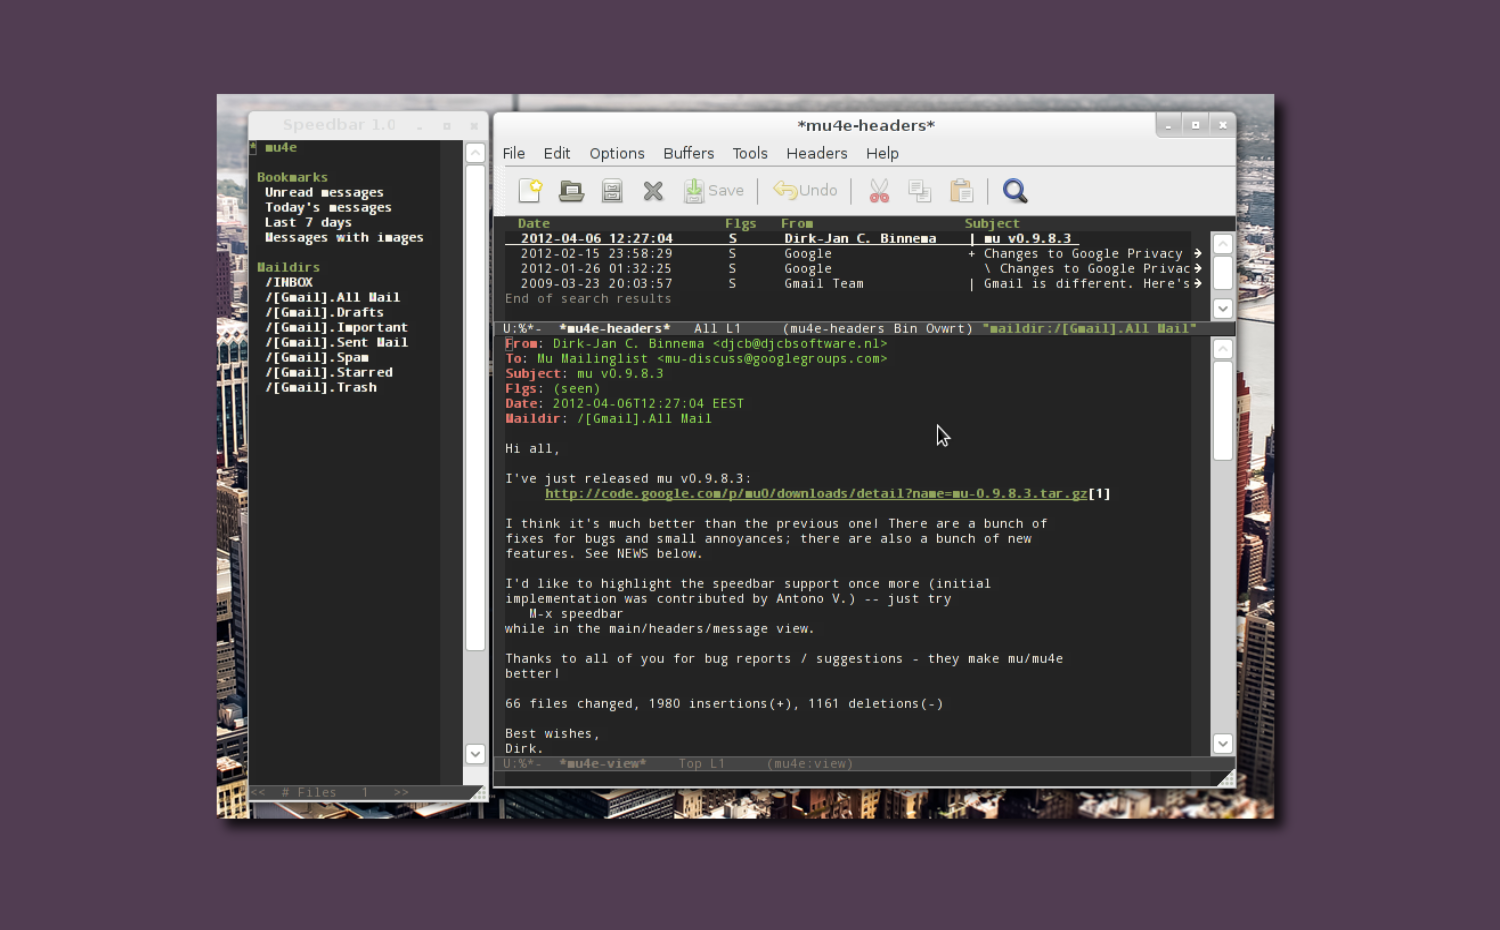Click the open directory (Dired) toolbar icon
Viewport: 1500px width, 930px height.
tap(612, 190)
